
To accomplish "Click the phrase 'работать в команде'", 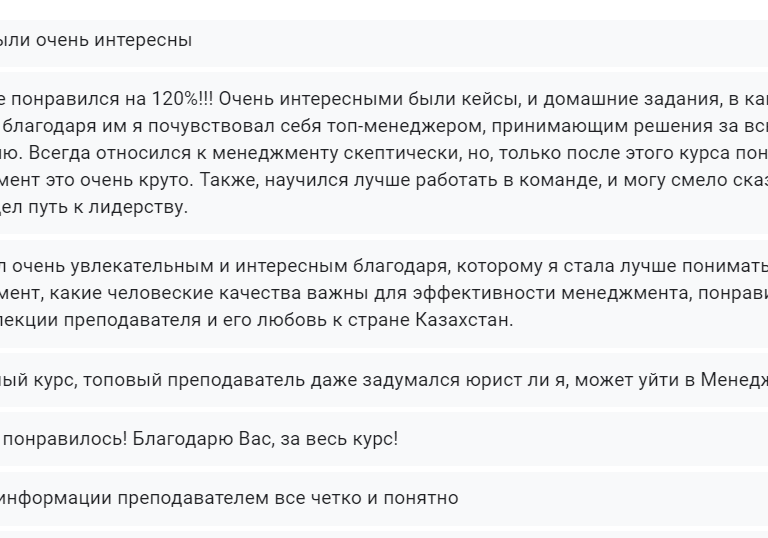I will (507, 180).
